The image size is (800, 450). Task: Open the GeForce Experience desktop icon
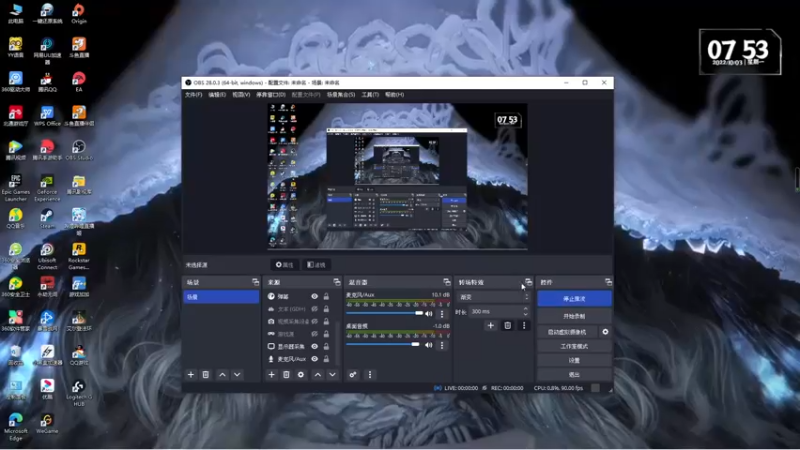(x=47, y=188)
